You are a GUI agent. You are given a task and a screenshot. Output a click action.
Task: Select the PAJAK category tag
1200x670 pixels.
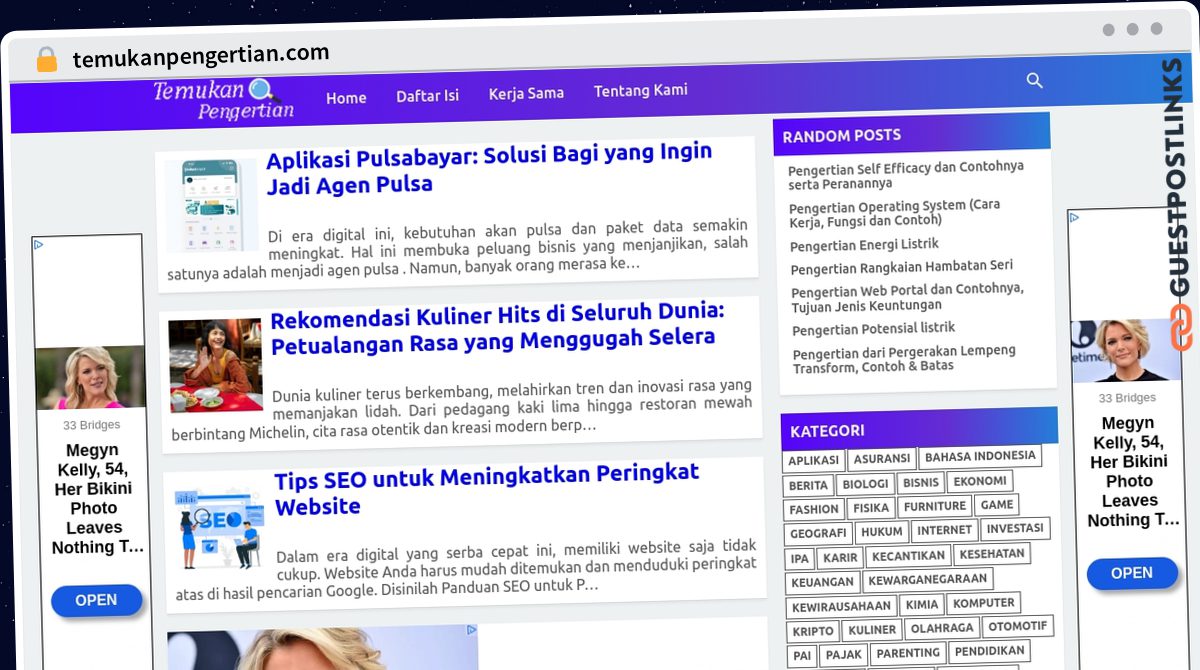tap(844, 655)
